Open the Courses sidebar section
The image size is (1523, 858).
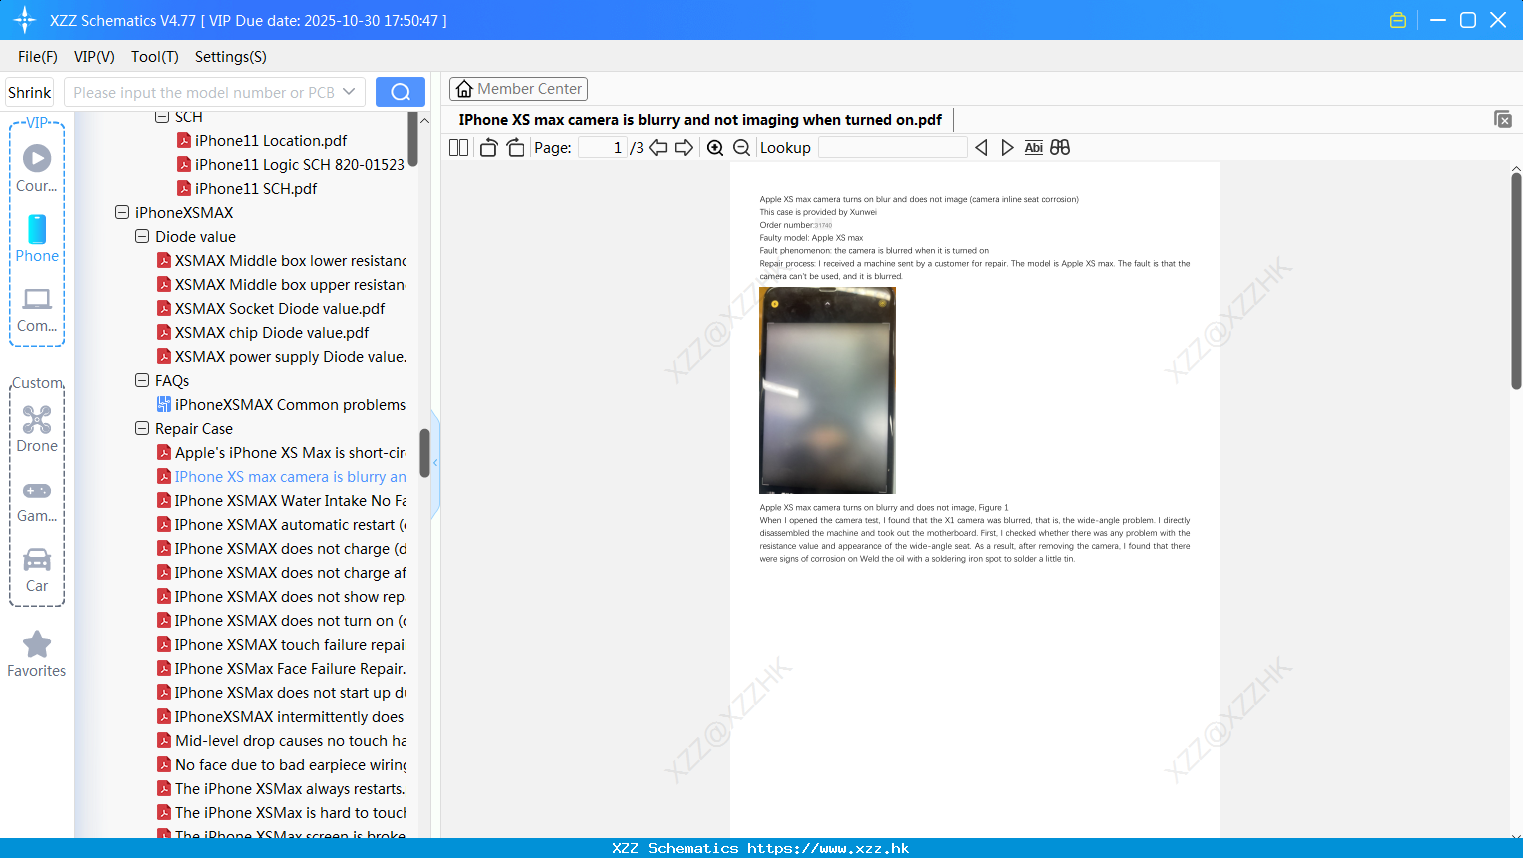[37, 169]
